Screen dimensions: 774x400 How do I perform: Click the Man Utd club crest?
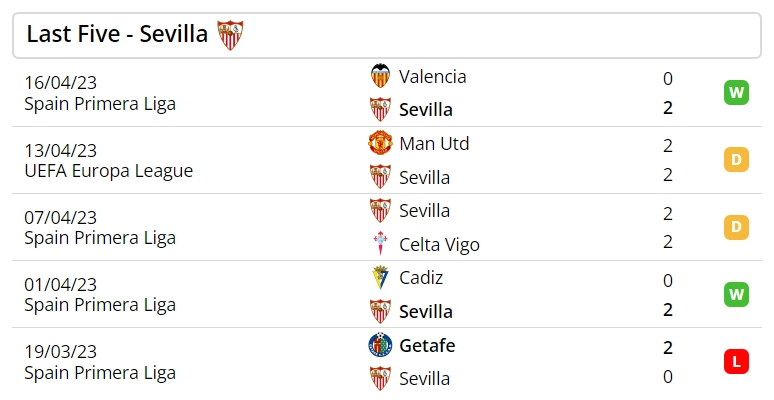tap(380, 143)
